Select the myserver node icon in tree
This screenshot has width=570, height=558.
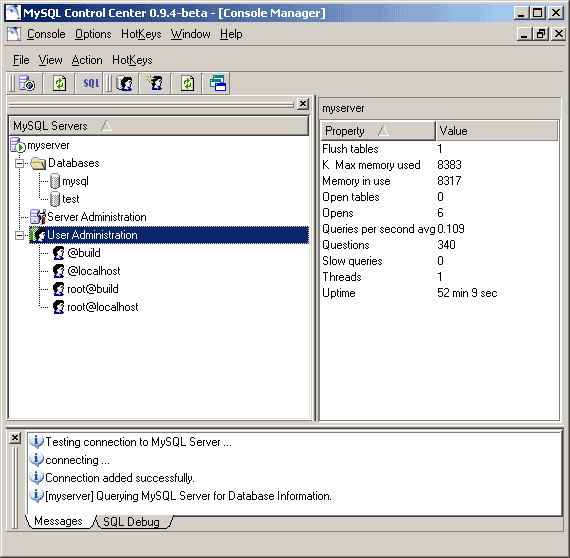(17, 145)
